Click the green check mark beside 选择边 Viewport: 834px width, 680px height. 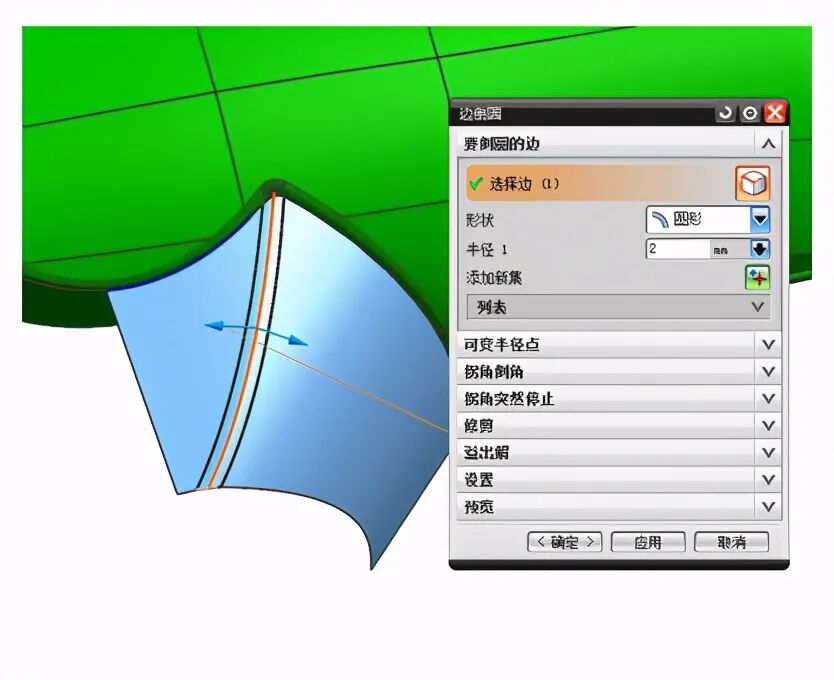click(x=477, y=184)
